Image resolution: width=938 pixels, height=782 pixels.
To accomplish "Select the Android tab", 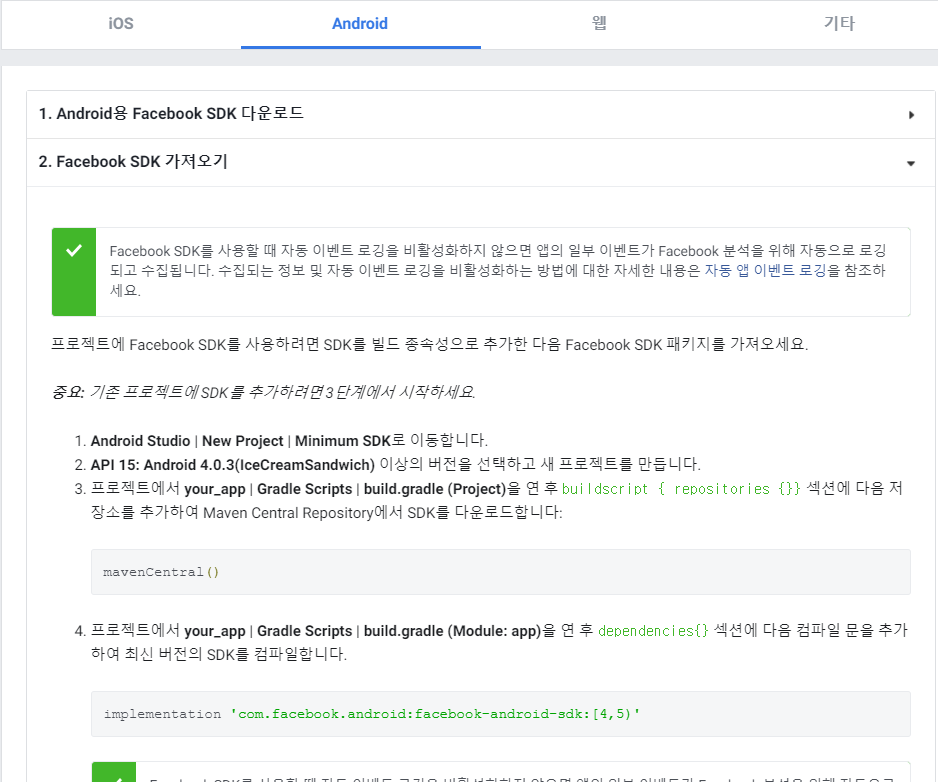I will coord(360,24).
